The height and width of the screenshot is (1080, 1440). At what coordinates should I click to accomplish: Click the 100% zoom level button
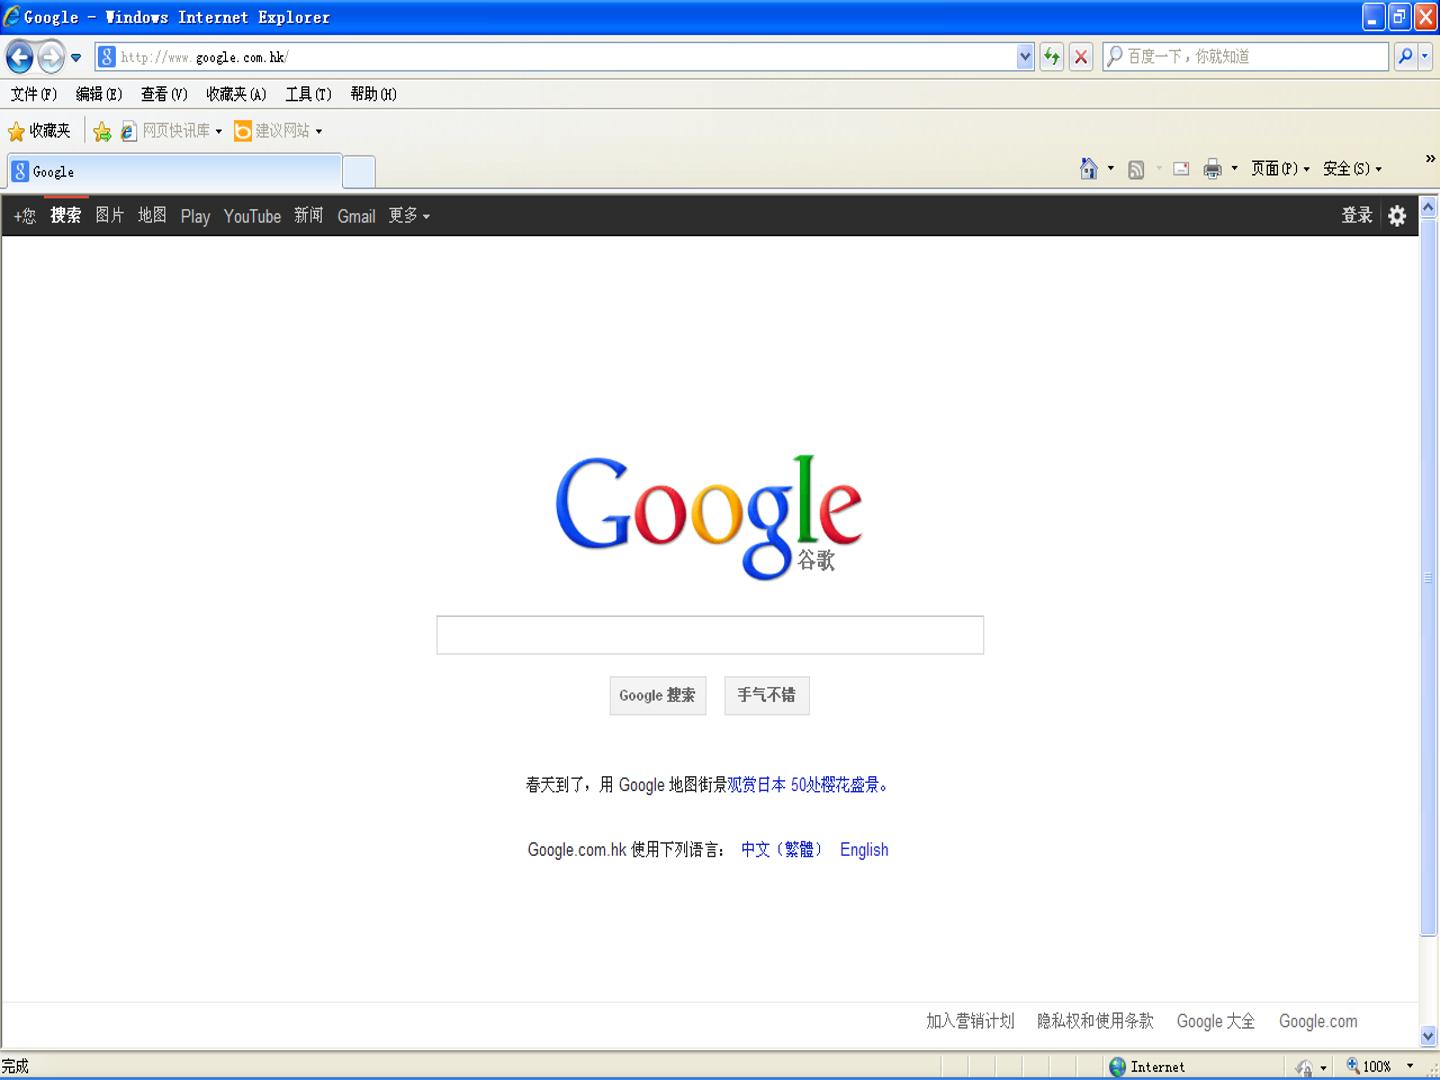tap(1369, 1067)
